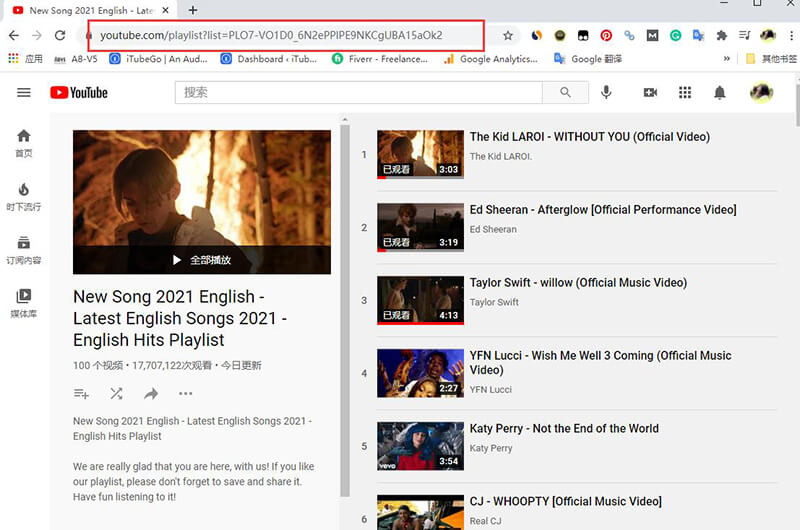The image size is (800, 530).
Task: Click the create video camera icon
Action: (651, 92)
